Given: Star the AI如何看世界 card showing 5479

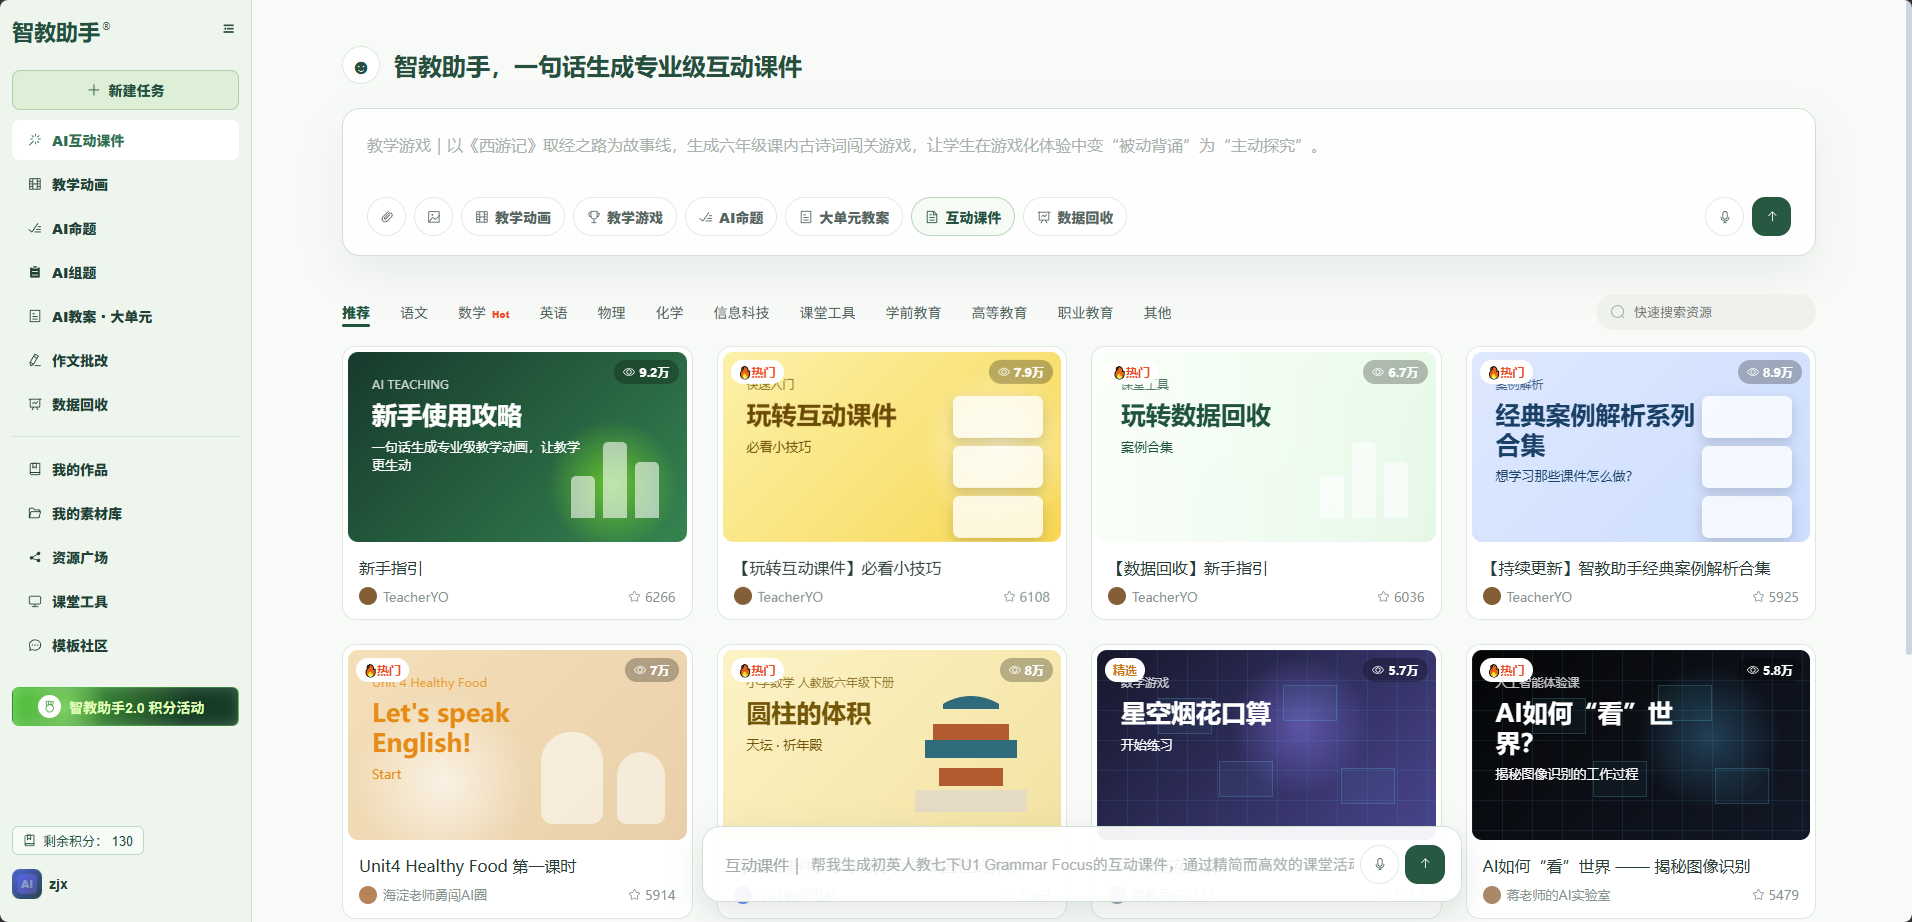Looking at the screenshot, I should coord(1758,895).
